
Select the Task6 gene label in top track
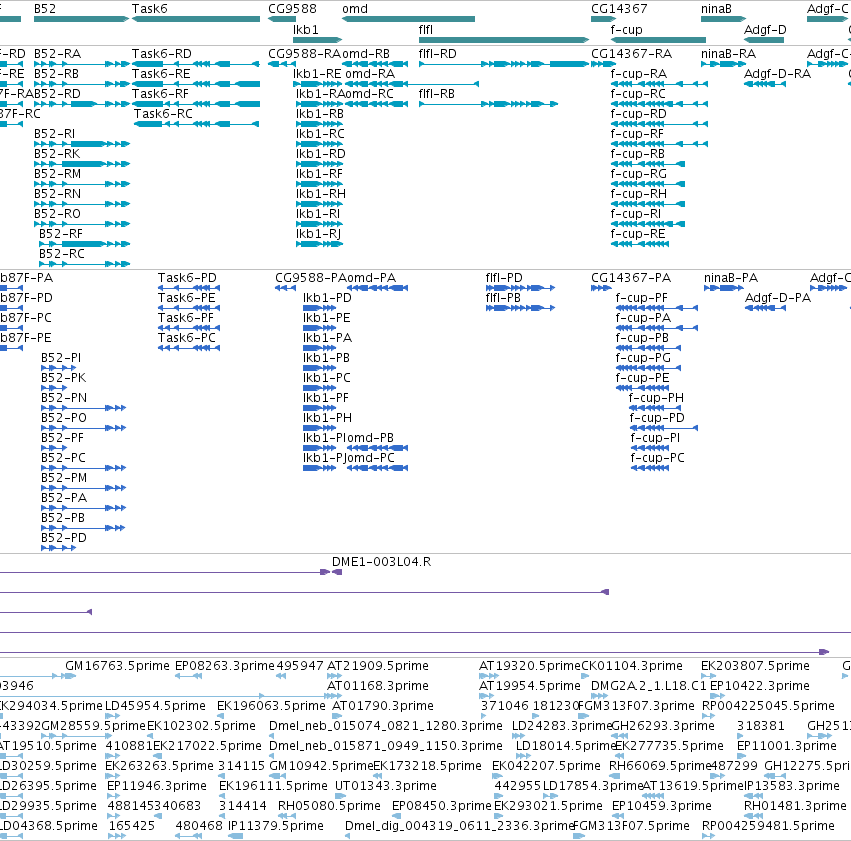(x=150, y=9)
